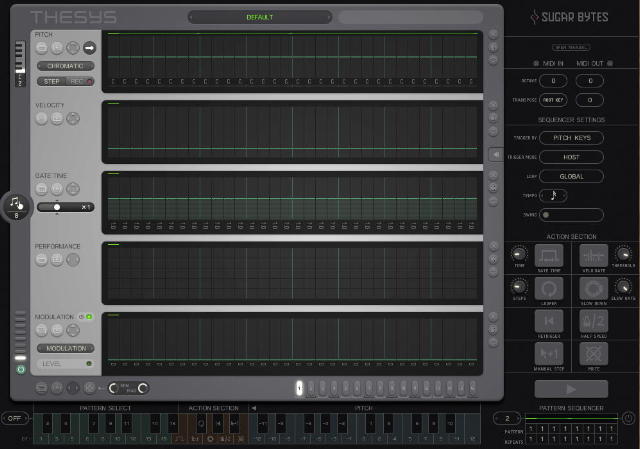This screenshot has width=640, height=449.
Task: Click third round icon in Velocity lane
Action: 73,118
